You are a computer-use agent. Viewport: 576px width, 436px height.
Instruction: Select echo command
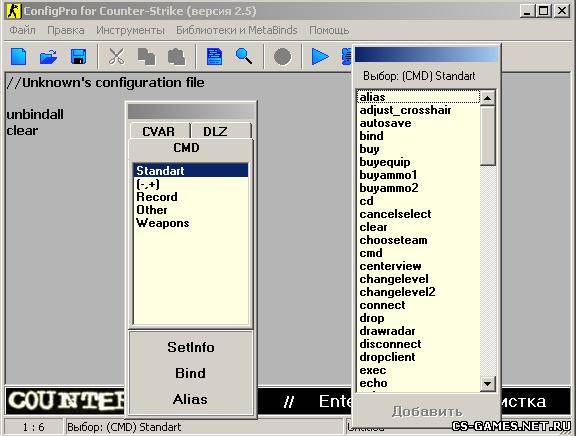[418, 383]
